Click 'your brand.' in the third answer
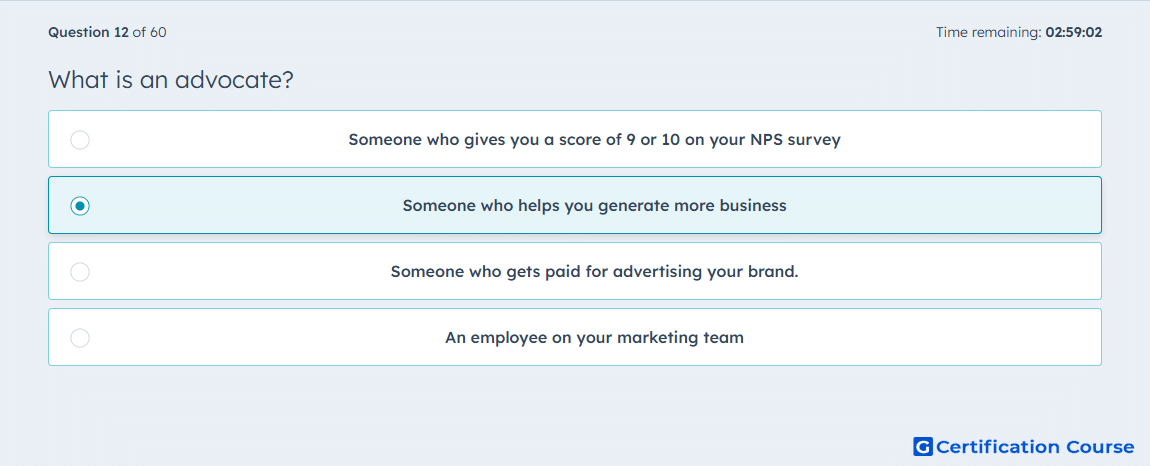The image size is (1150, 466). pyautogui.click(x=753, y=272)
